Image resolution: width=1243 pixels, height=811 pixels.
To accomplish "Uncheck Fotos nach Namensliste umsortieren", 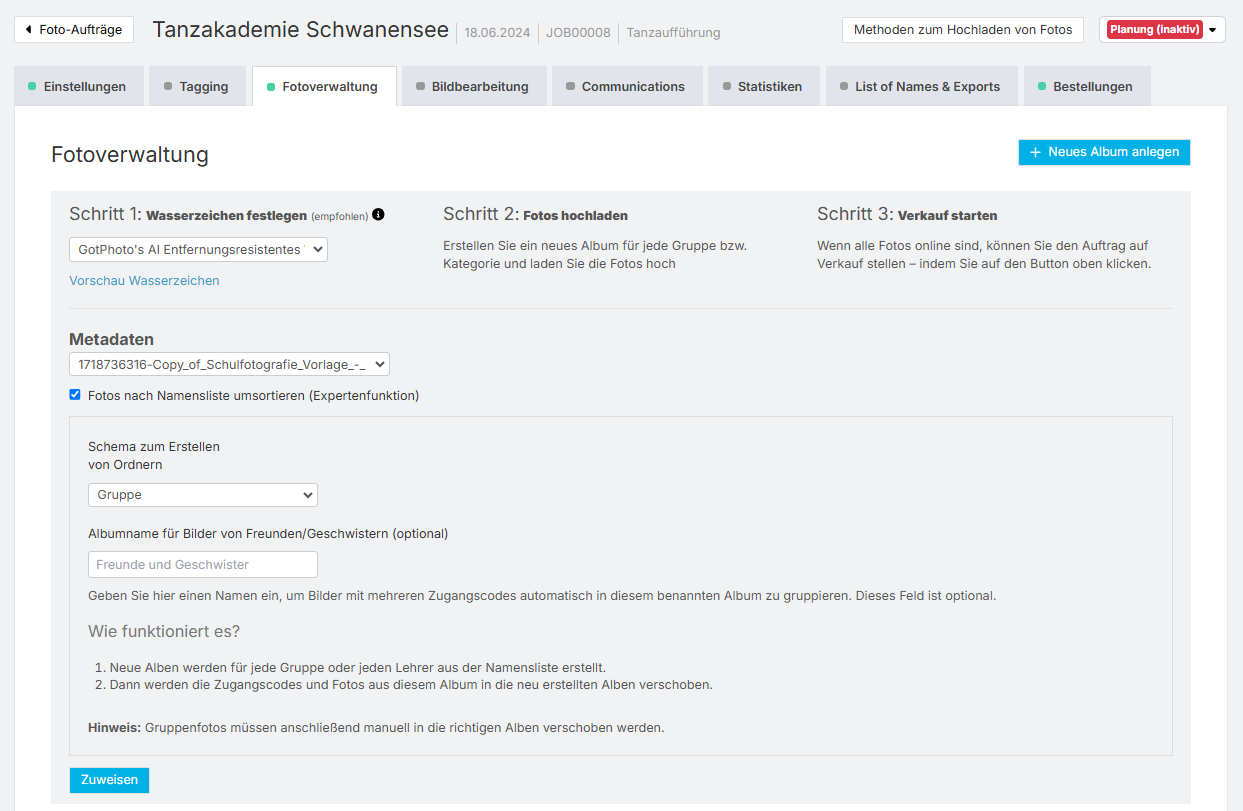I will [75, 395].
